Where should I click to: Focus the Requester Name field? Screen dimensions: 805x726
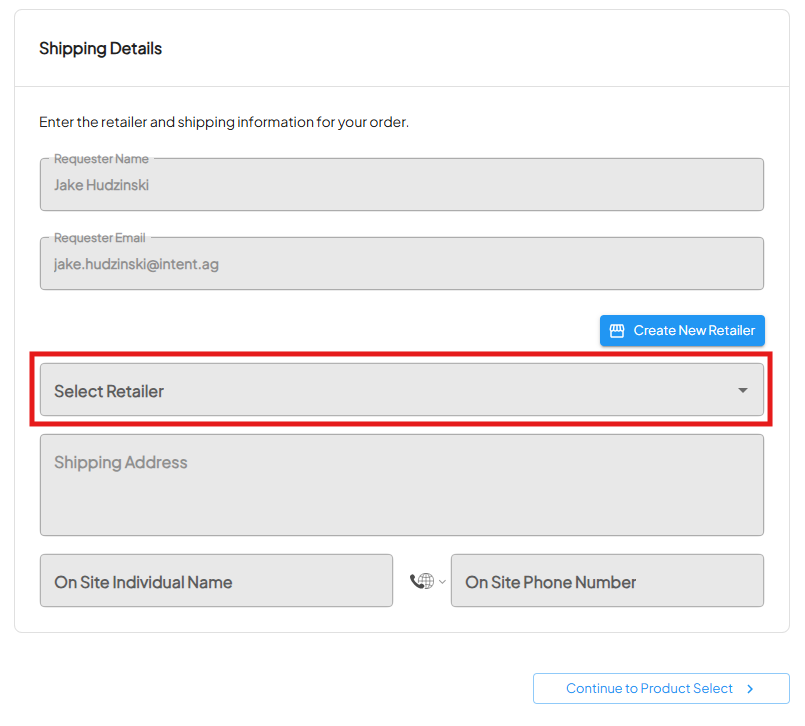point(401,186)
